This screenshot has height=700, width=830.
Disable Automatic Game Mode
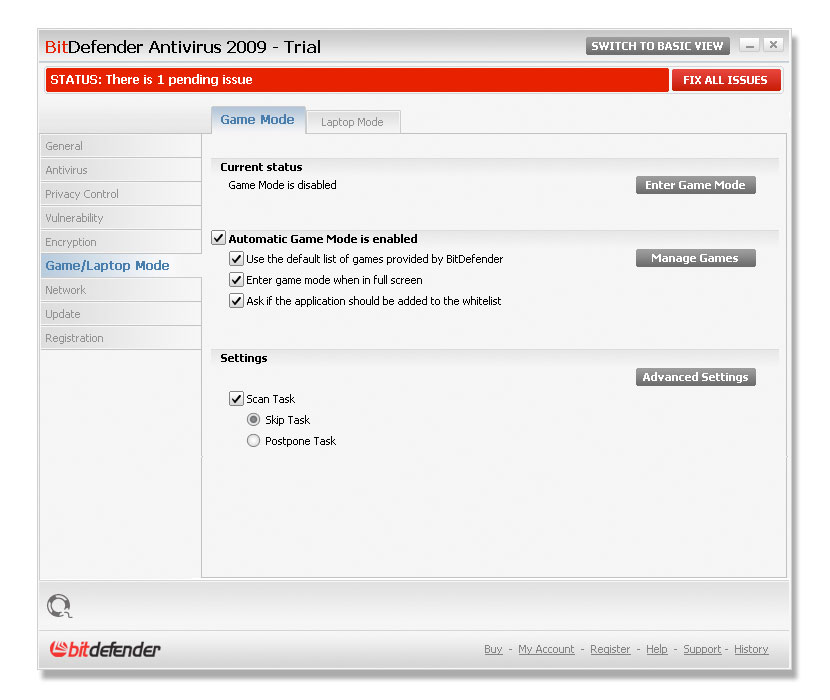(x=217, y=238)
